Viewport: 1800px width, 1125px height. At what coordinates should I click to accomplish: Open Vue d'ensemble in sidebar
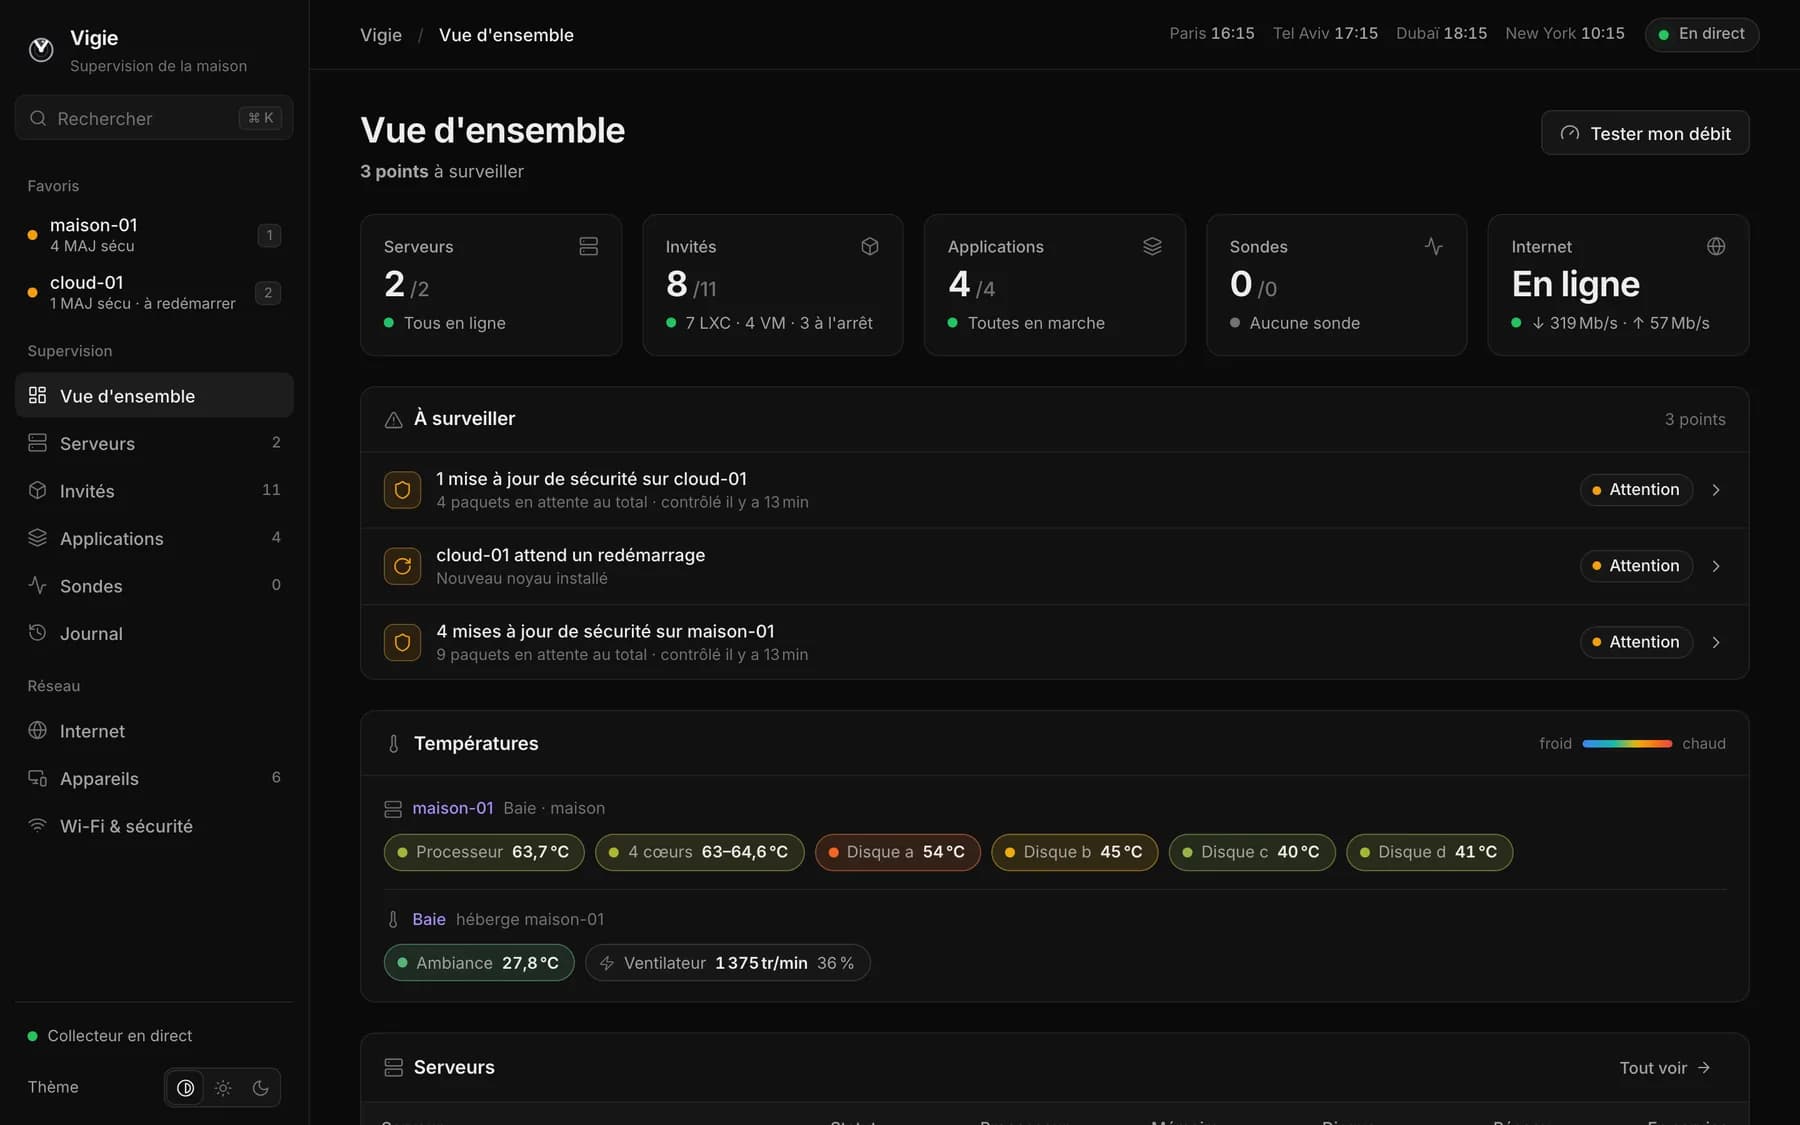[x=154, y=395]
